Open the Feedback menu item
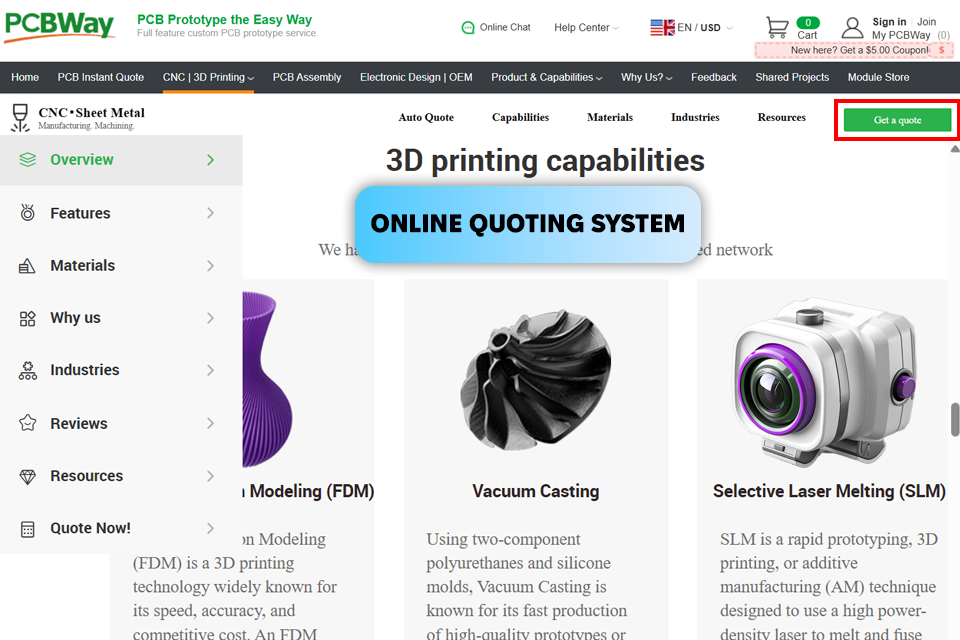 (x=714, y=77)
